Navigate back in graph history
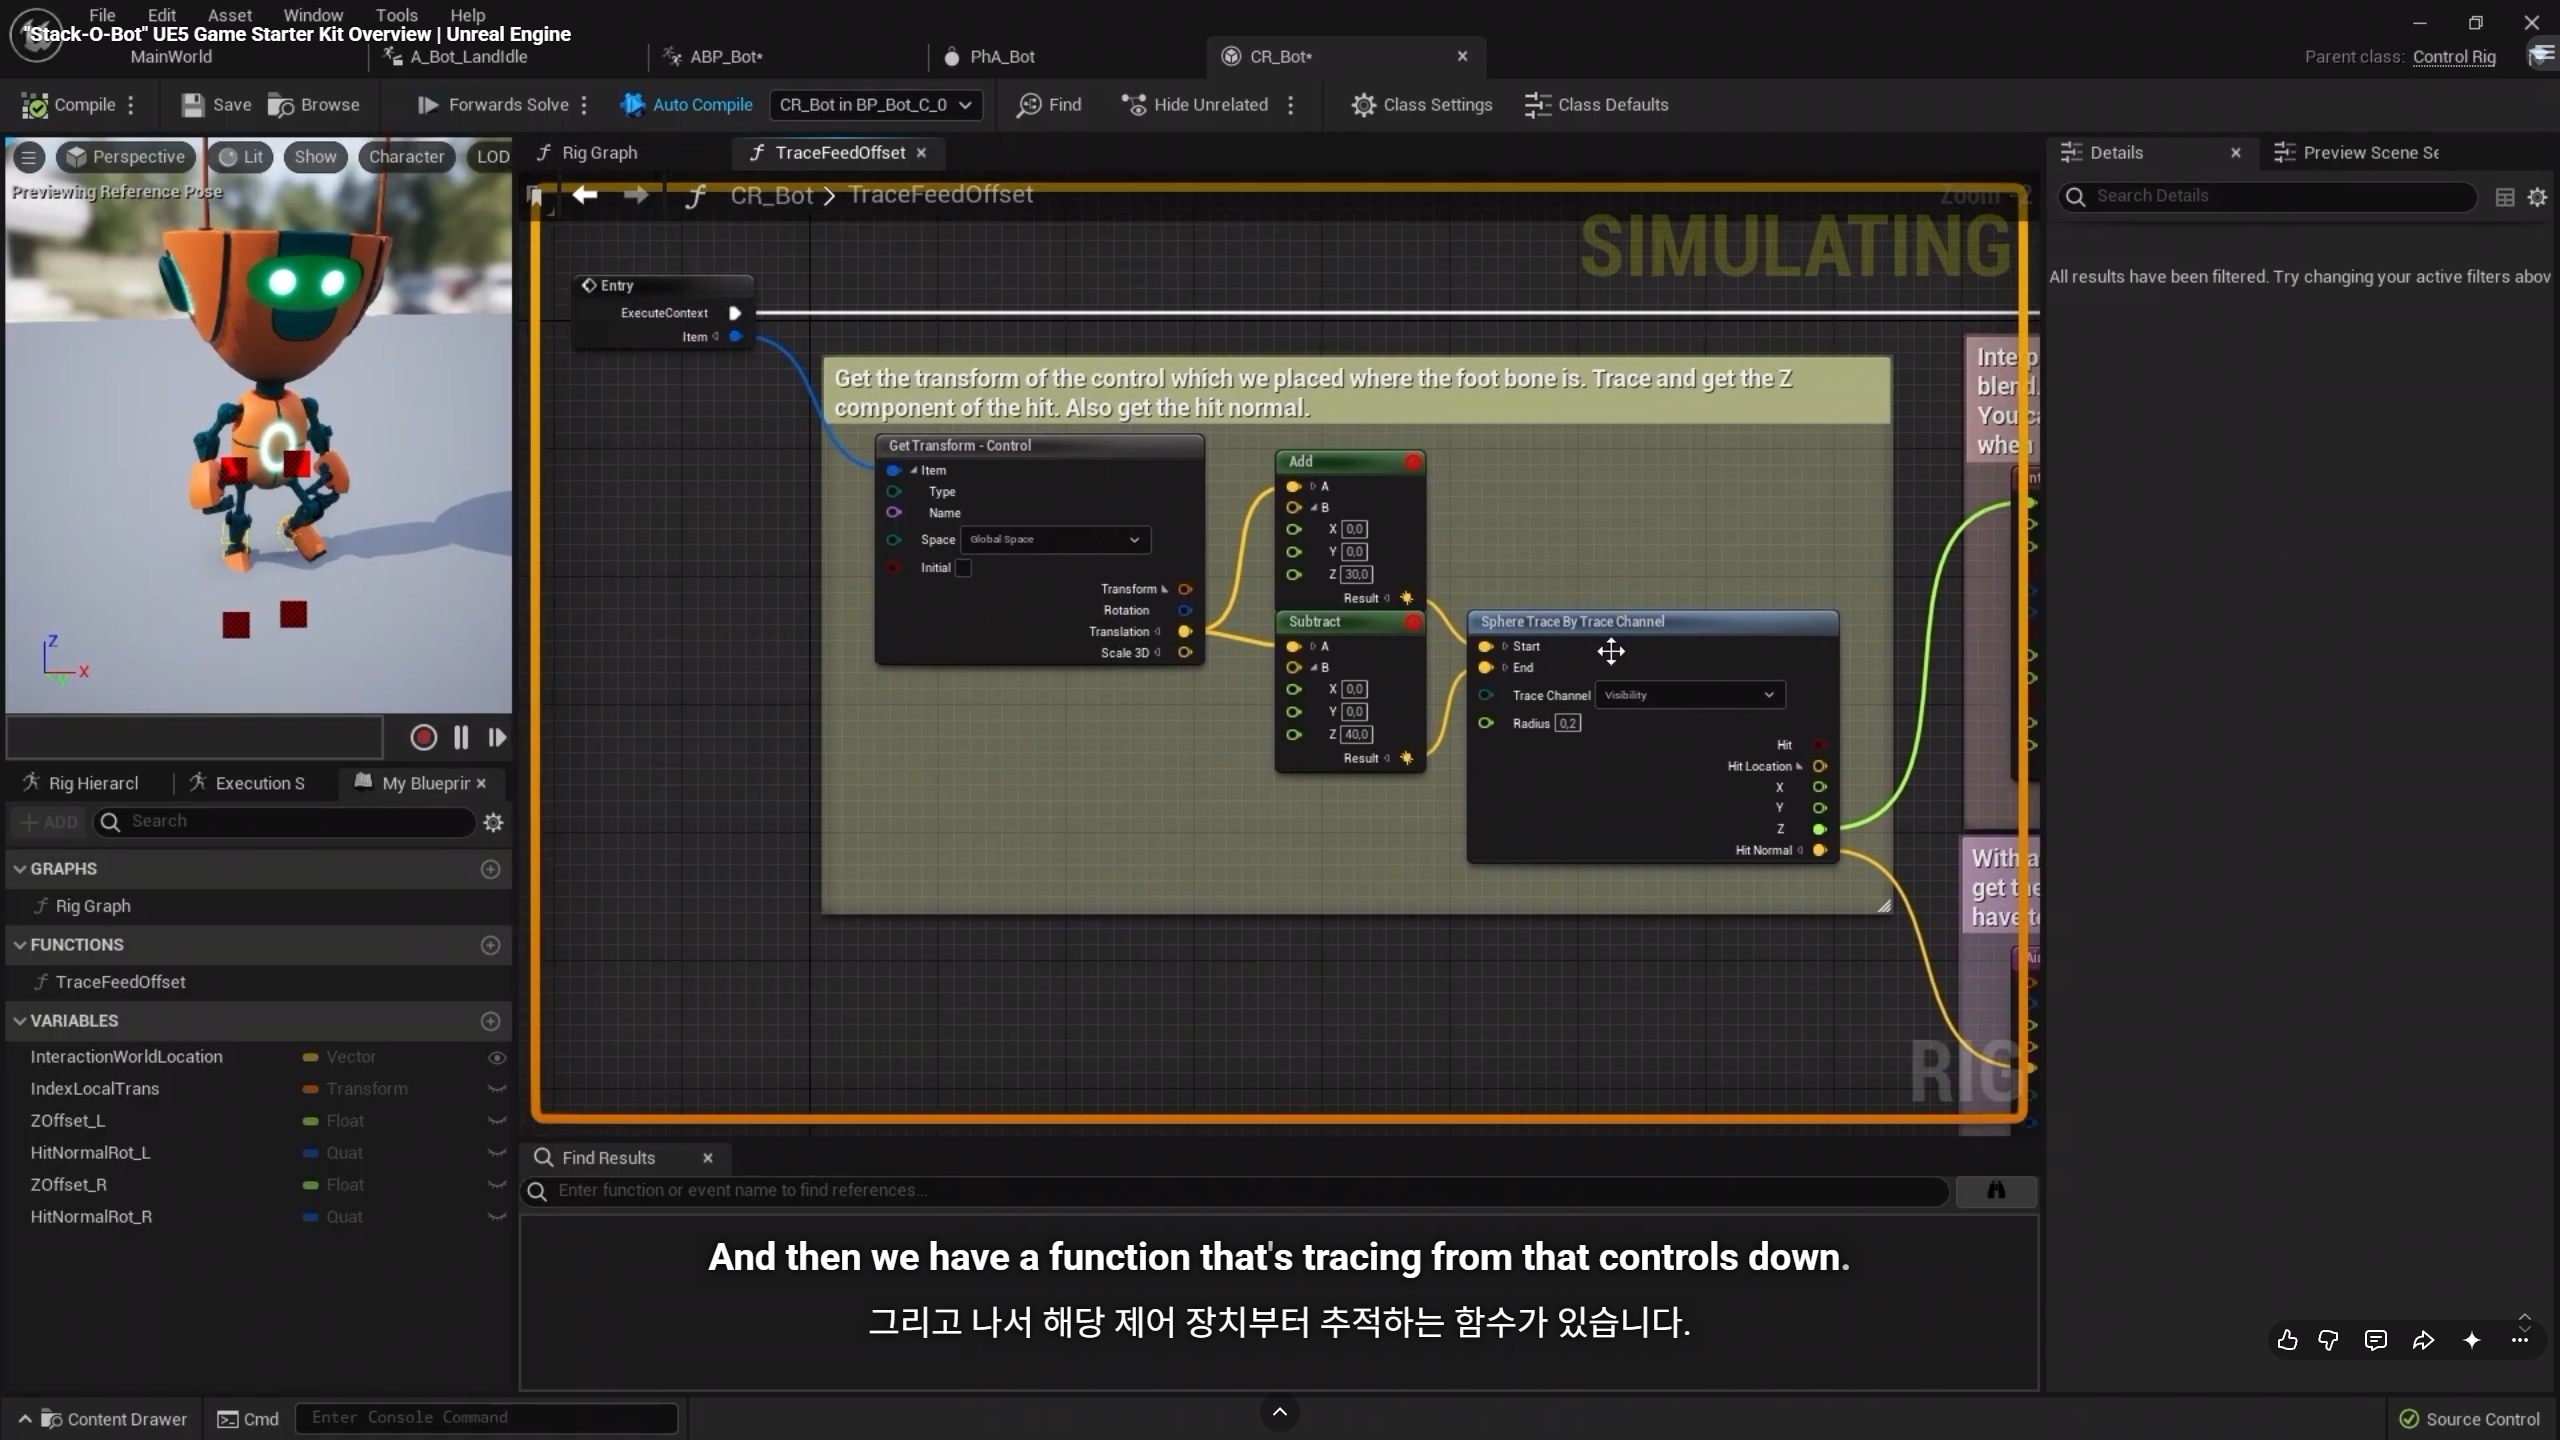The width and height of the screenshot is (2560, 1440). click(585, 195)
